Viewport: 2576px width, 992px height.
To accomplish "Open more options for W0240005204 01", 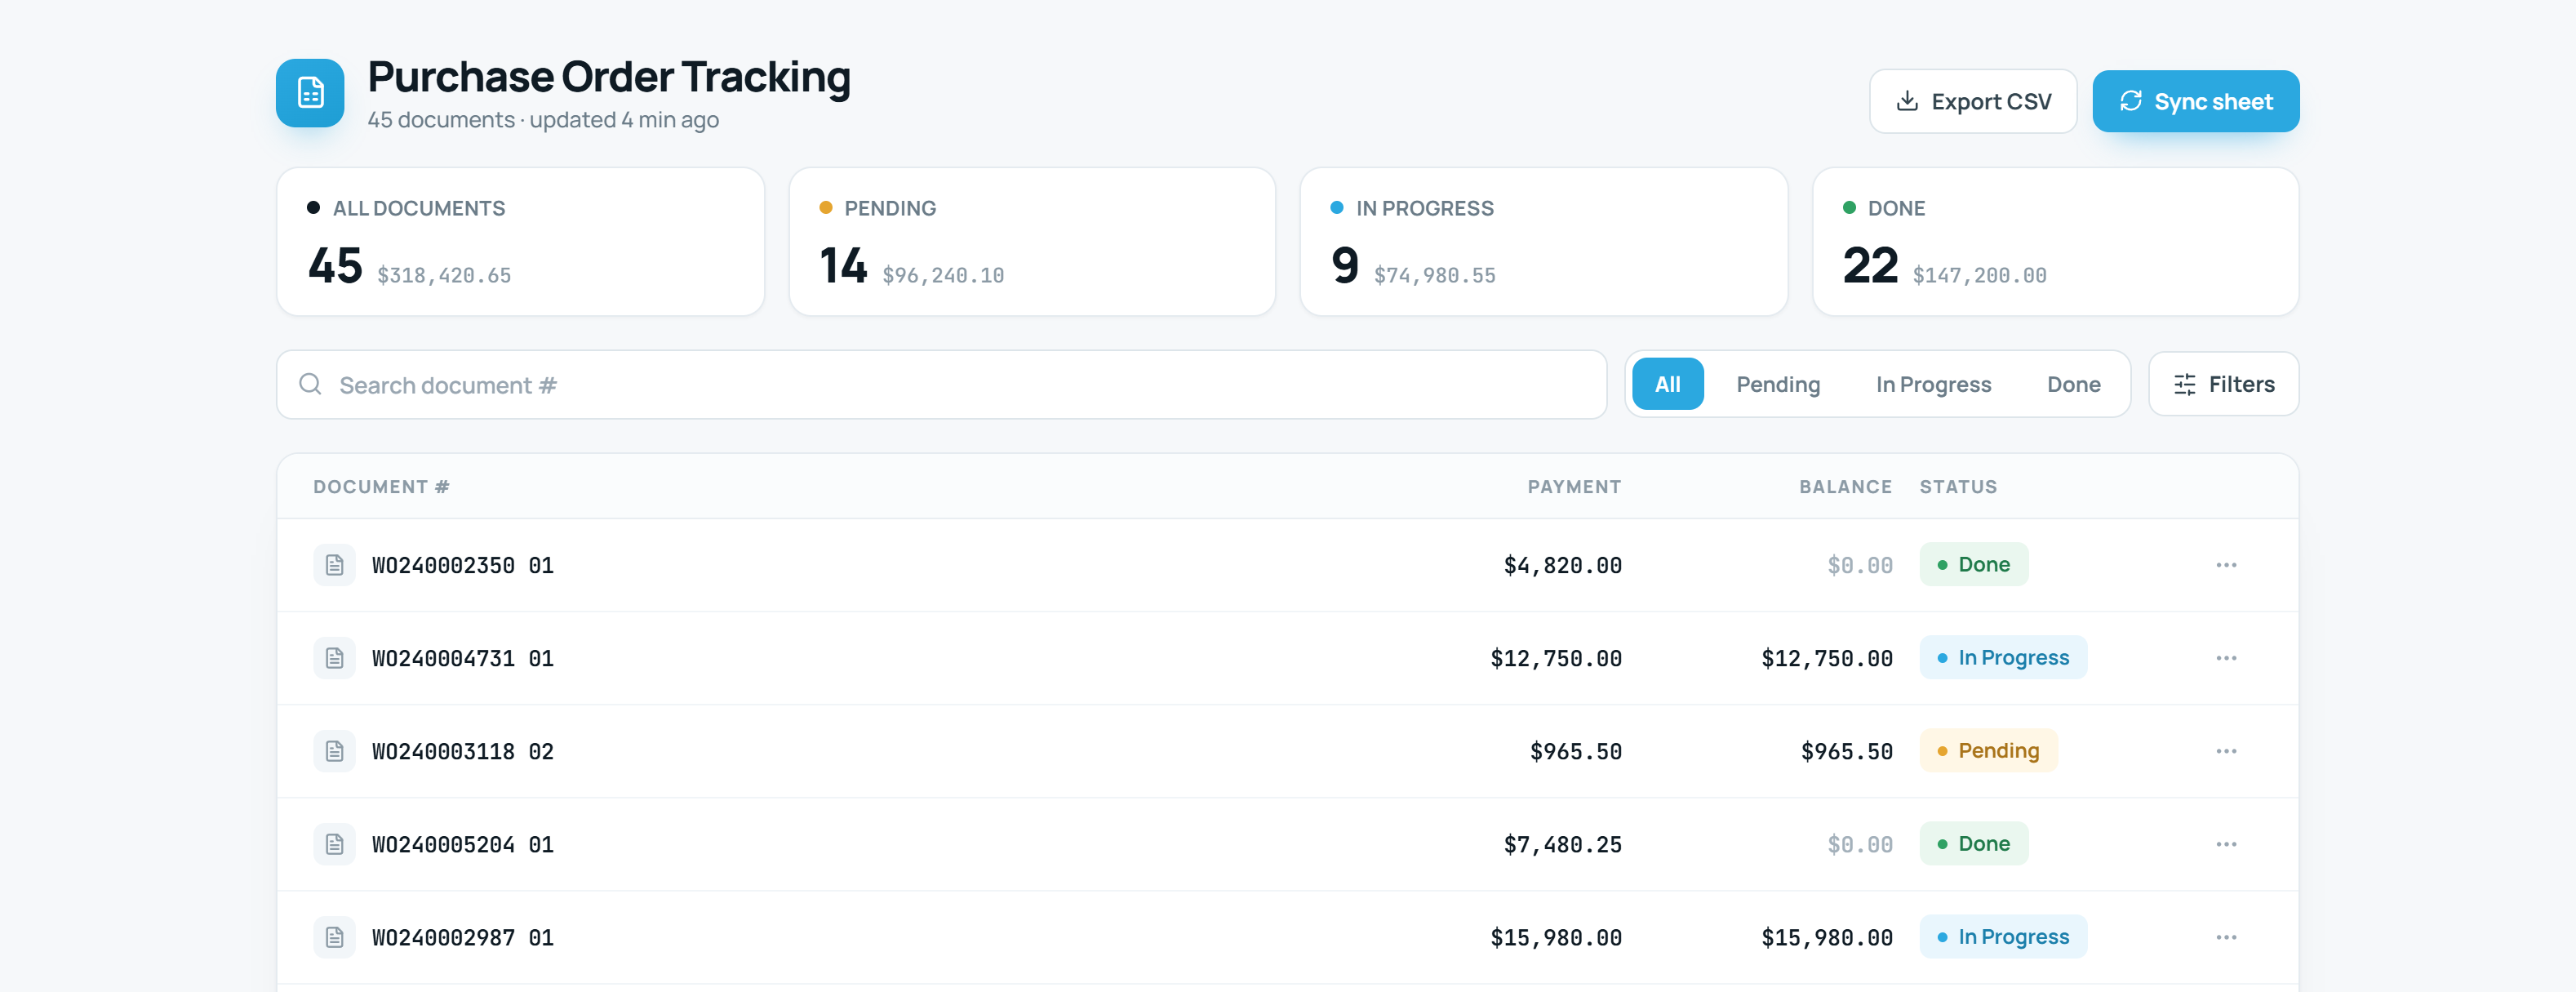I will coord(2226,844).
